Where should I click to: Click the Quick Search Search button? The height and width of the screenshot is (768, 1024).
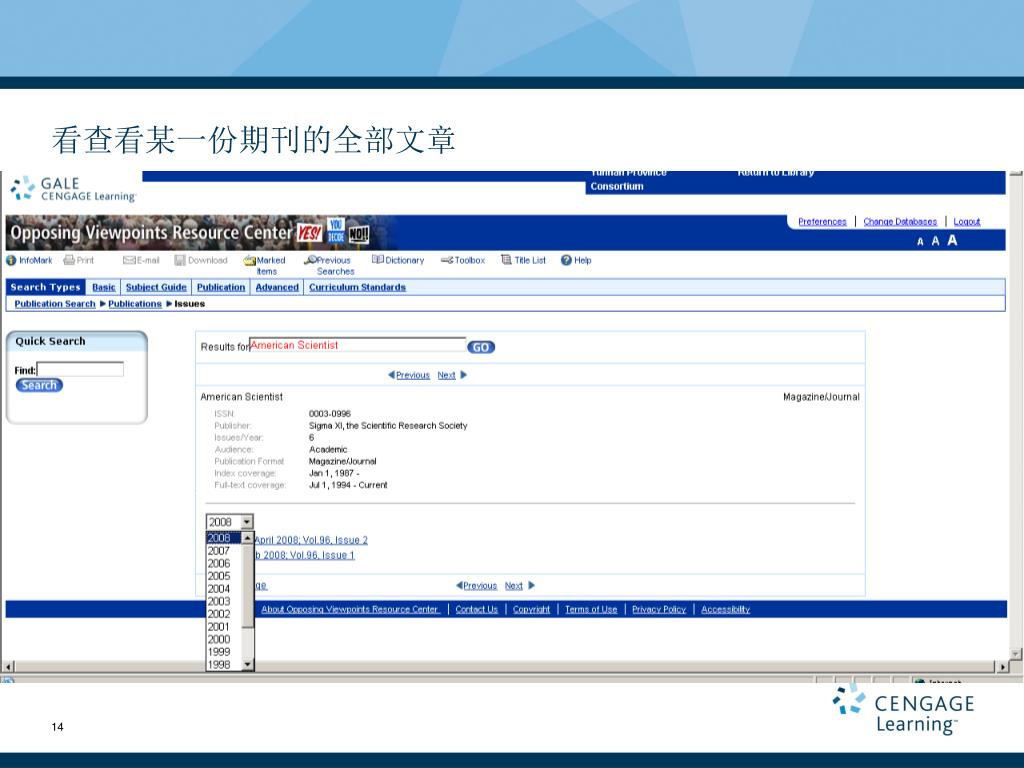(39, 385)
